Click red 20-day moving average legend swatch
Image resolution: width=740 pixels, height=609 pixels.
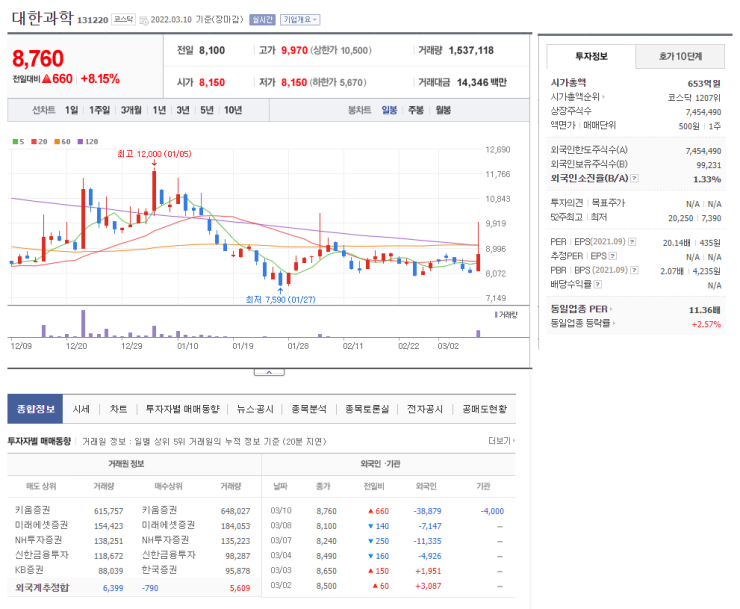pos(34,142)
